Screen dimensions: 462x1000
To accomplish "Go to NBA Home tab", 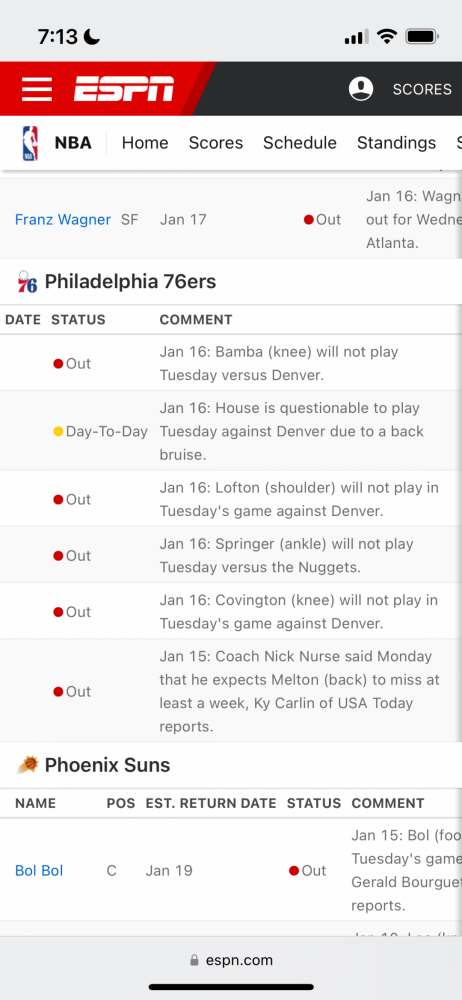I will [145, 143].
